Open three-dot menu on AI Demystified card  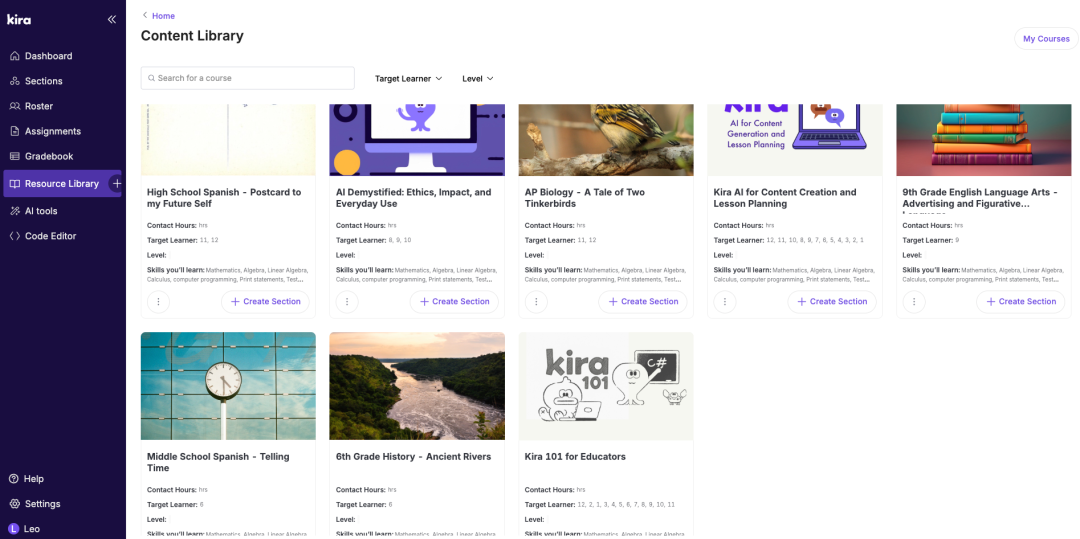347,301
